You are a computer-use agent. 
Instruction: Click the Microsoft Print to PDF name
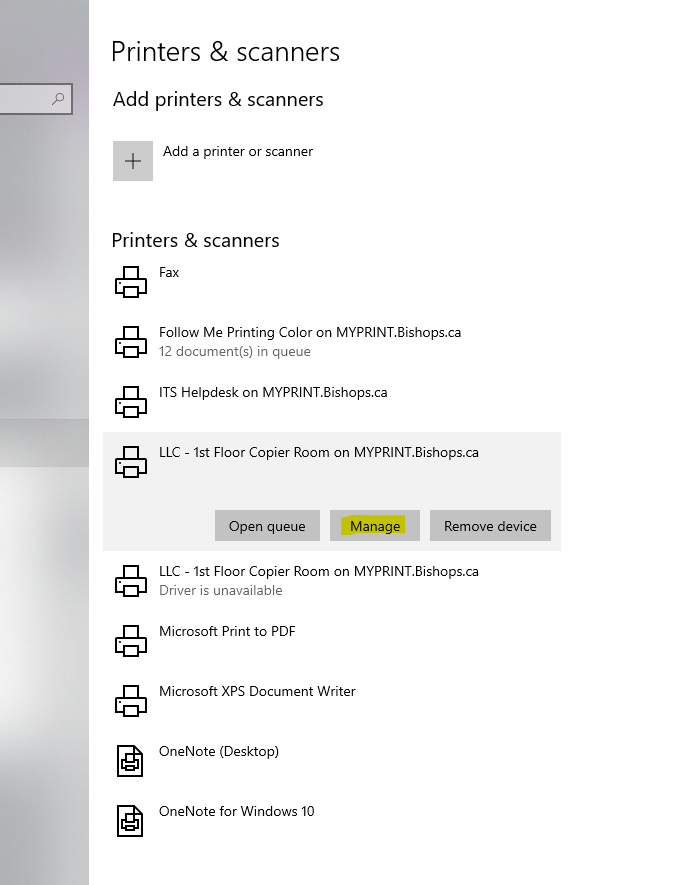[227, 631]
